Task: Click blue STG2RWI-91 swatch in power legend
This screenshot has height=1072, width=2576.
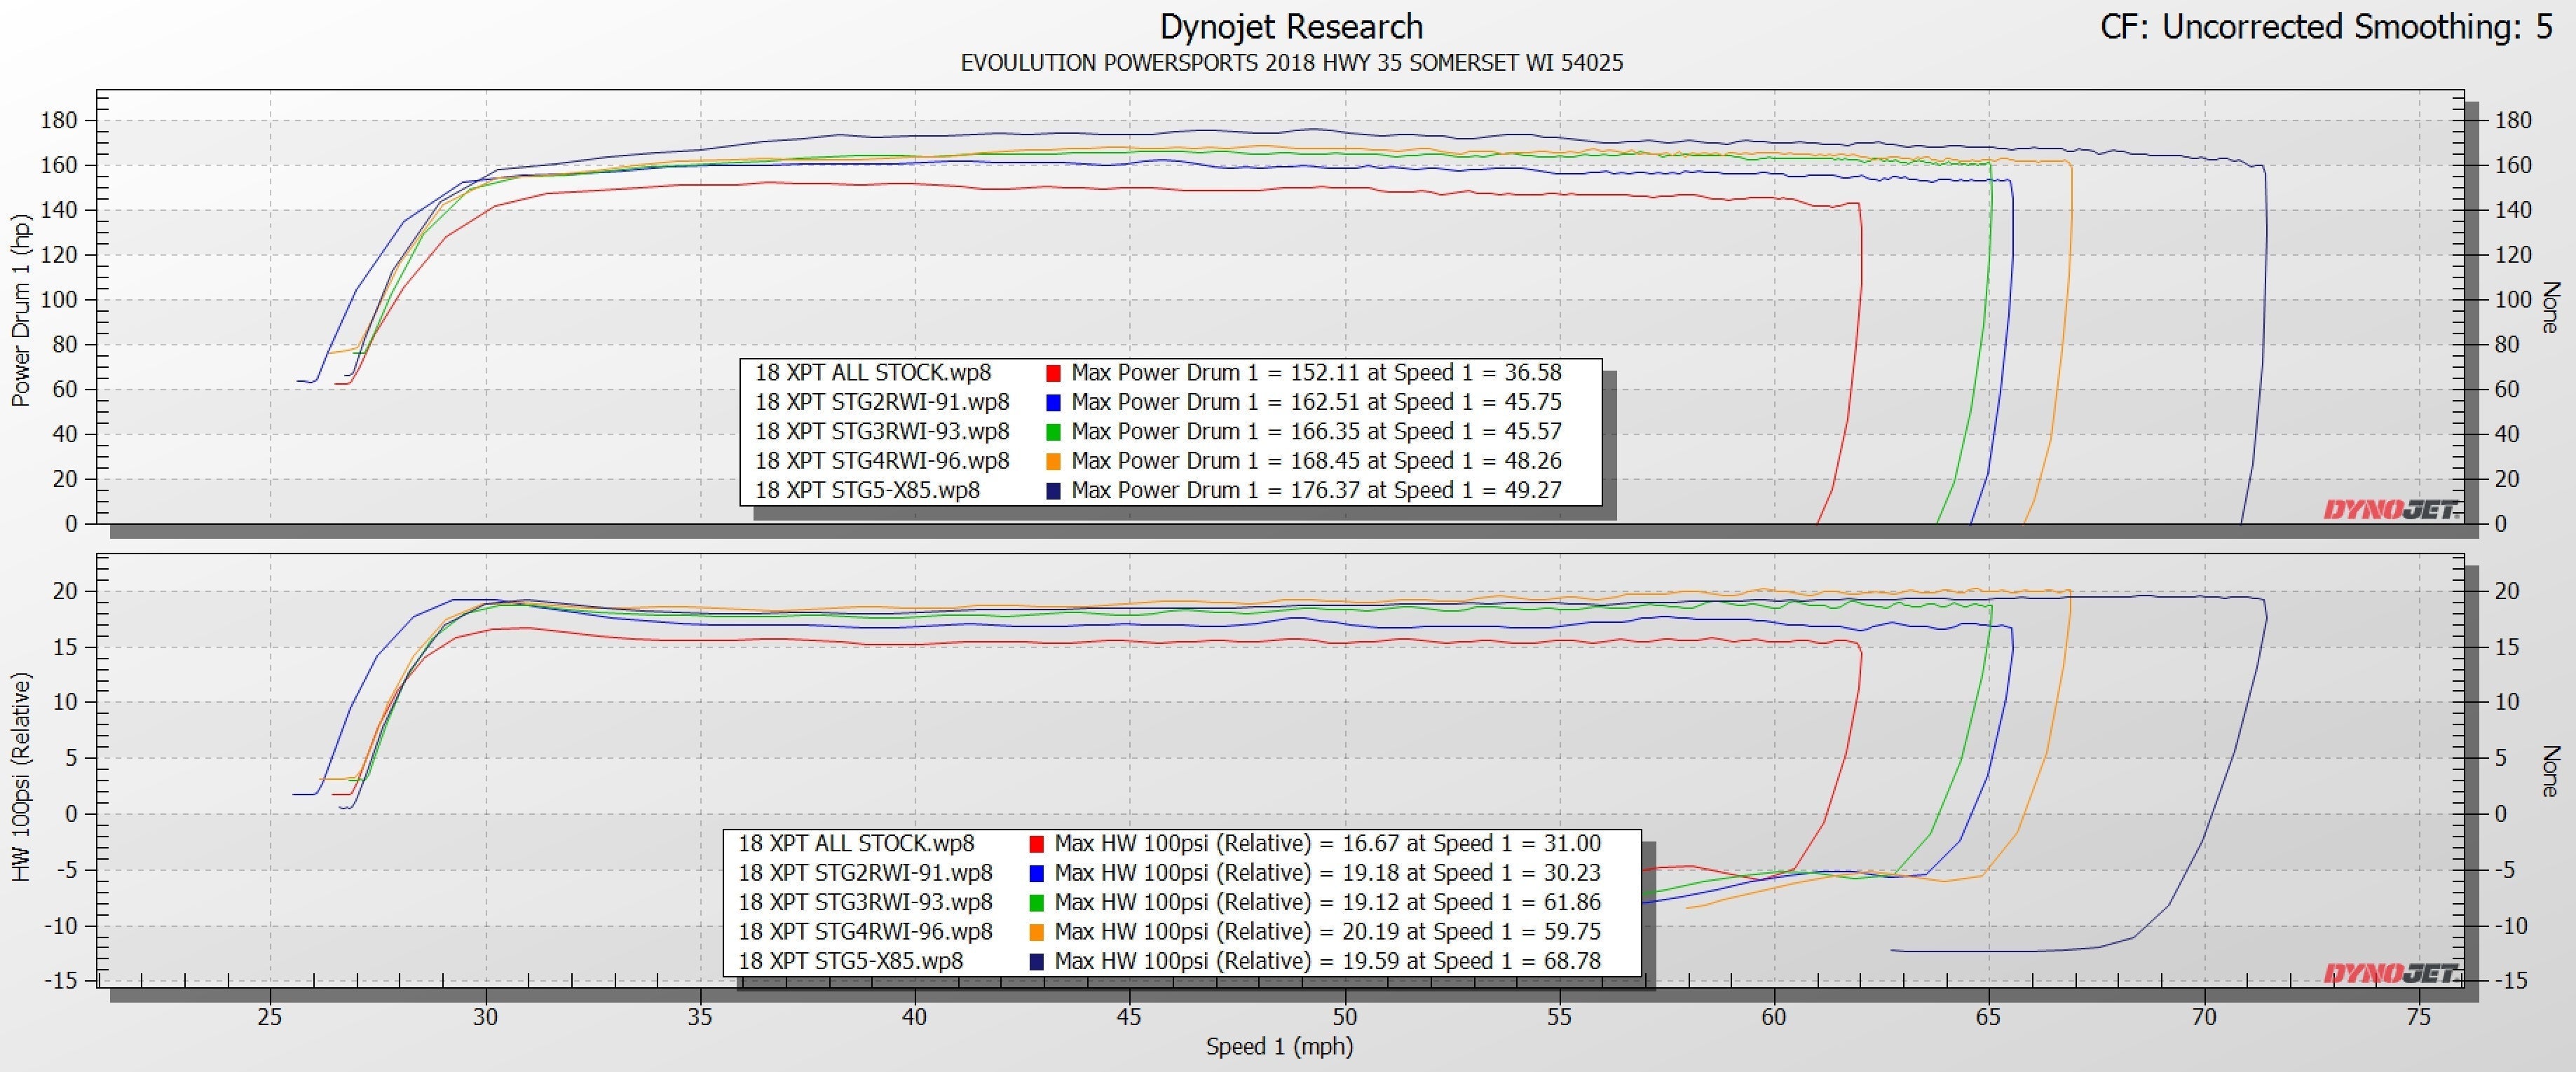Action: pyautogui.click(x=1053, y=403)
